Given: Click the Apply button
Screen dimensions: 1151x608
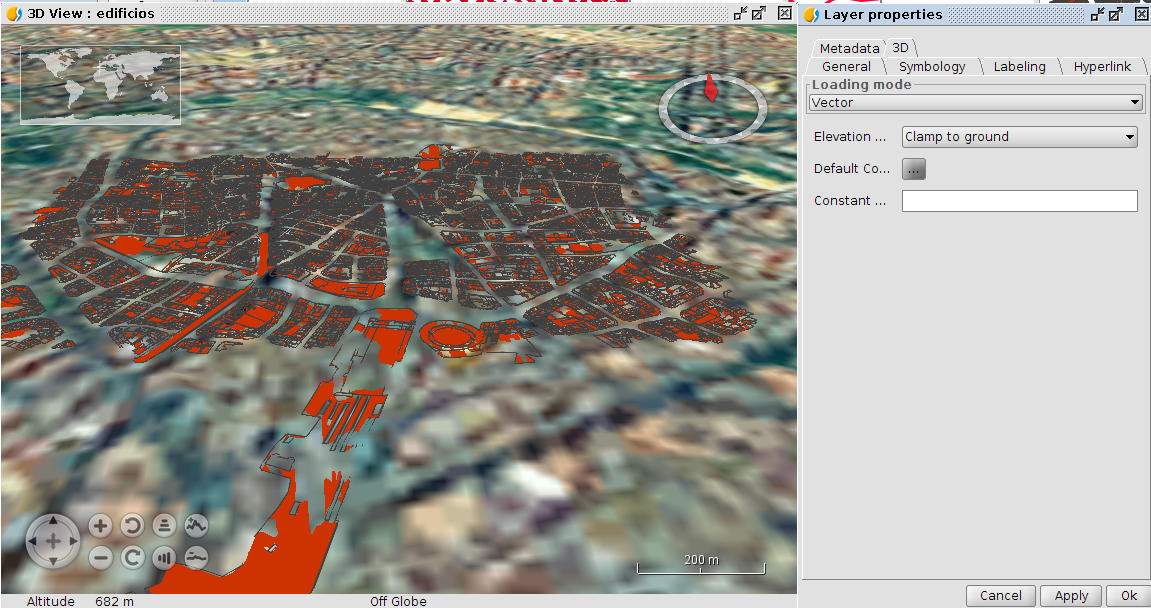Looking at the screenshot, I should pos(1071,596).
